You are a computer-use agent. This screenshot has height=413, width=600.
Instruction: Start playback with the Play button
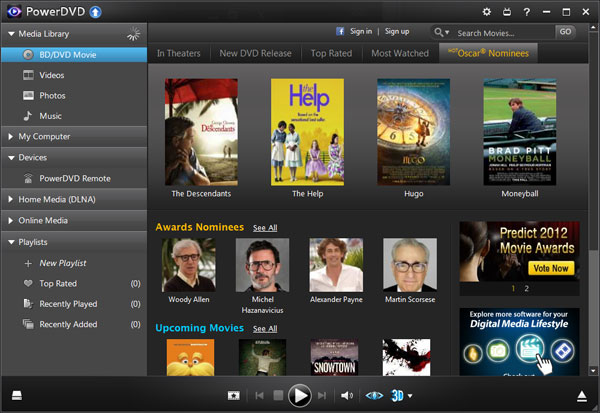299,395
